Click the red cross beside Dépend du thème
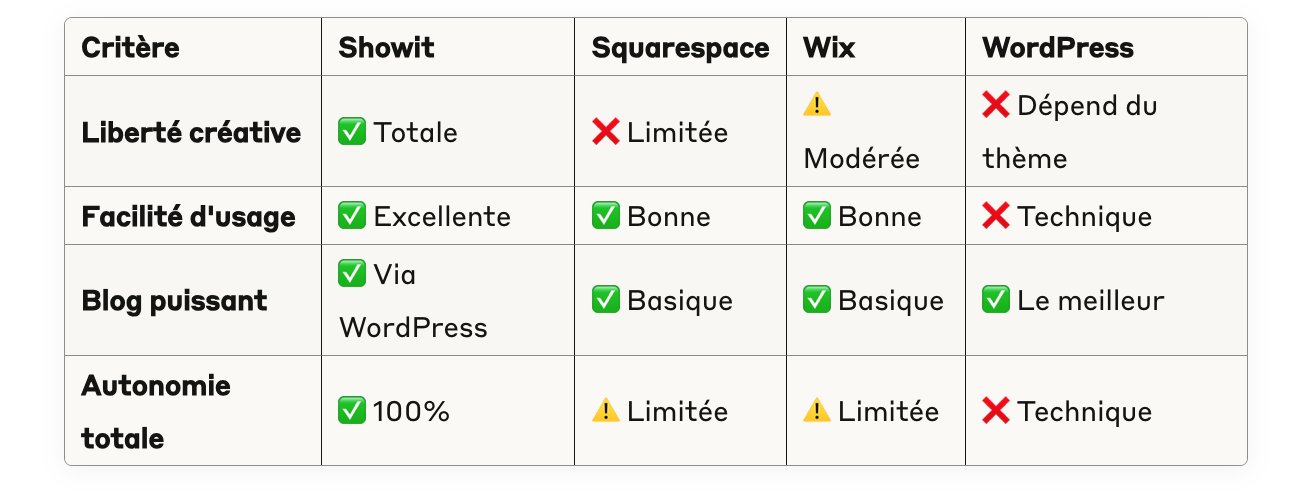The height and width of the screenshot is (492, 1306). 996,104
